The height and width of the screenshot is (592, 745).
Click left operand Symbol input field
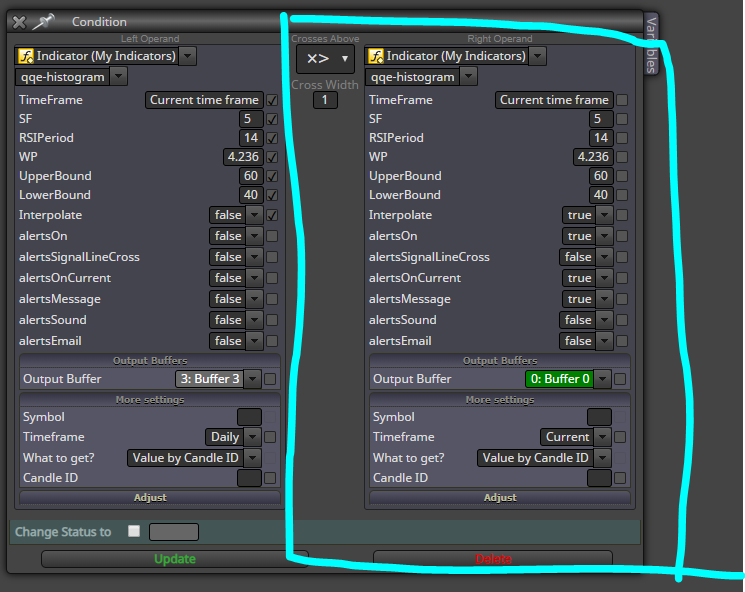click(x=249, y=417)
